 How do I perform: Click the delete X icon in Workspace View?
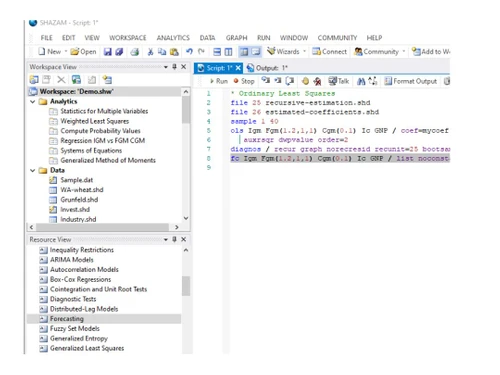coord(61,80)
